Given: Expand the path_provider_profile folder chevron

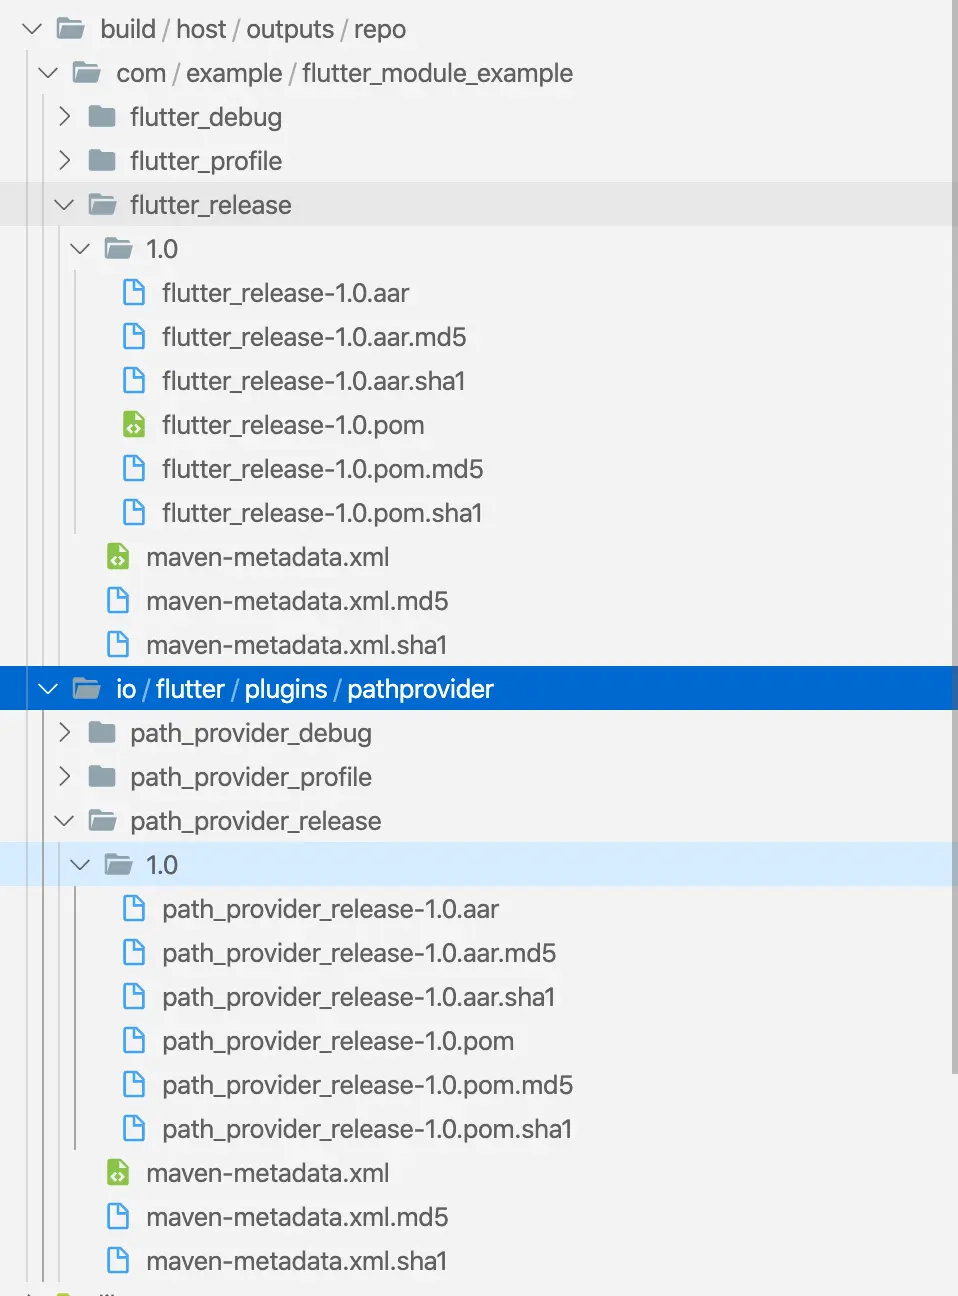Looking at the screenshot, I should 65,777.
